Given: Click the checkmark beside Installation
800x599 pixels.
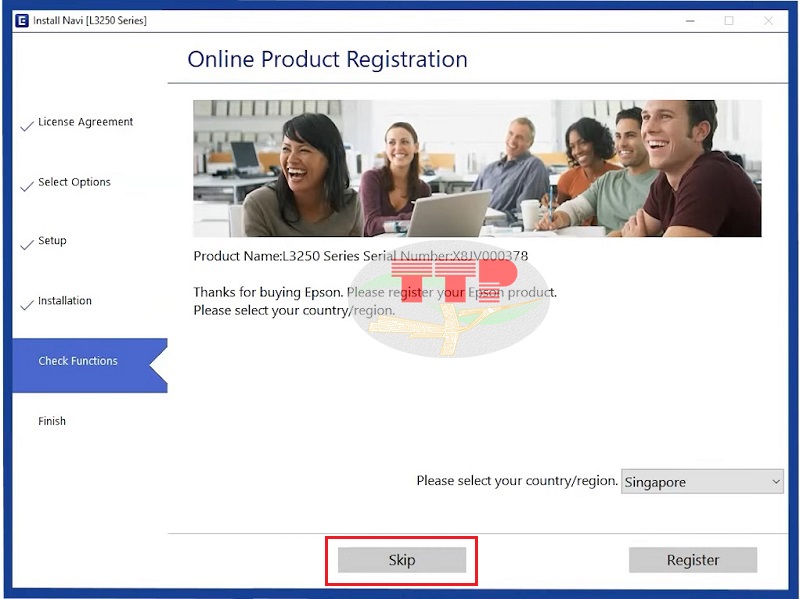Looking at the screenshot, I should click(x=27, y=305).
